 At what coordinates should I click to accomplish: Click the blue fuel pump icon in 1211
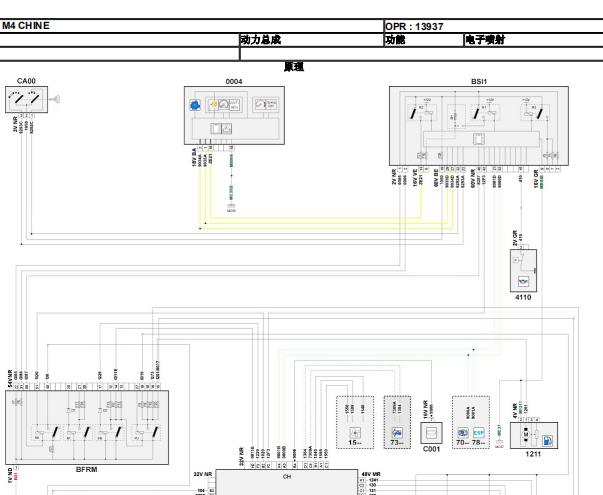point(547,440)
